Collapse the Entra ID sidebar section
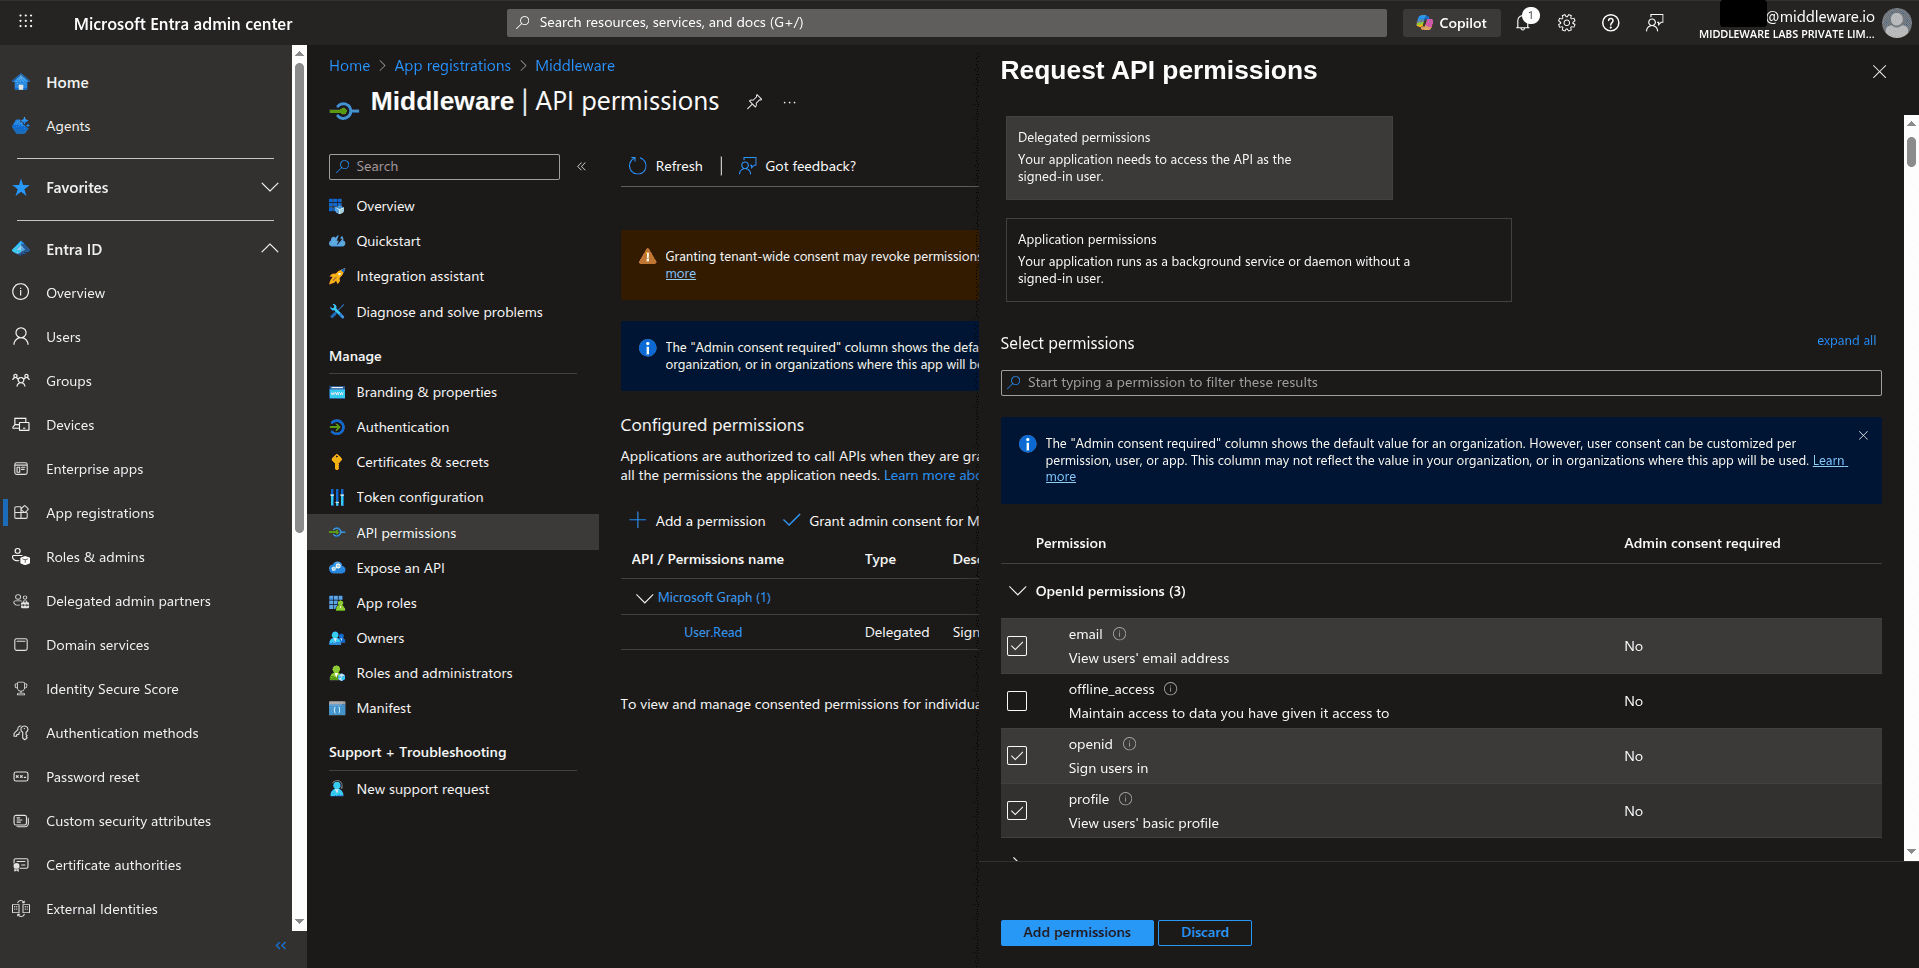Viewport: 1919px width, 968px height. 270,249
